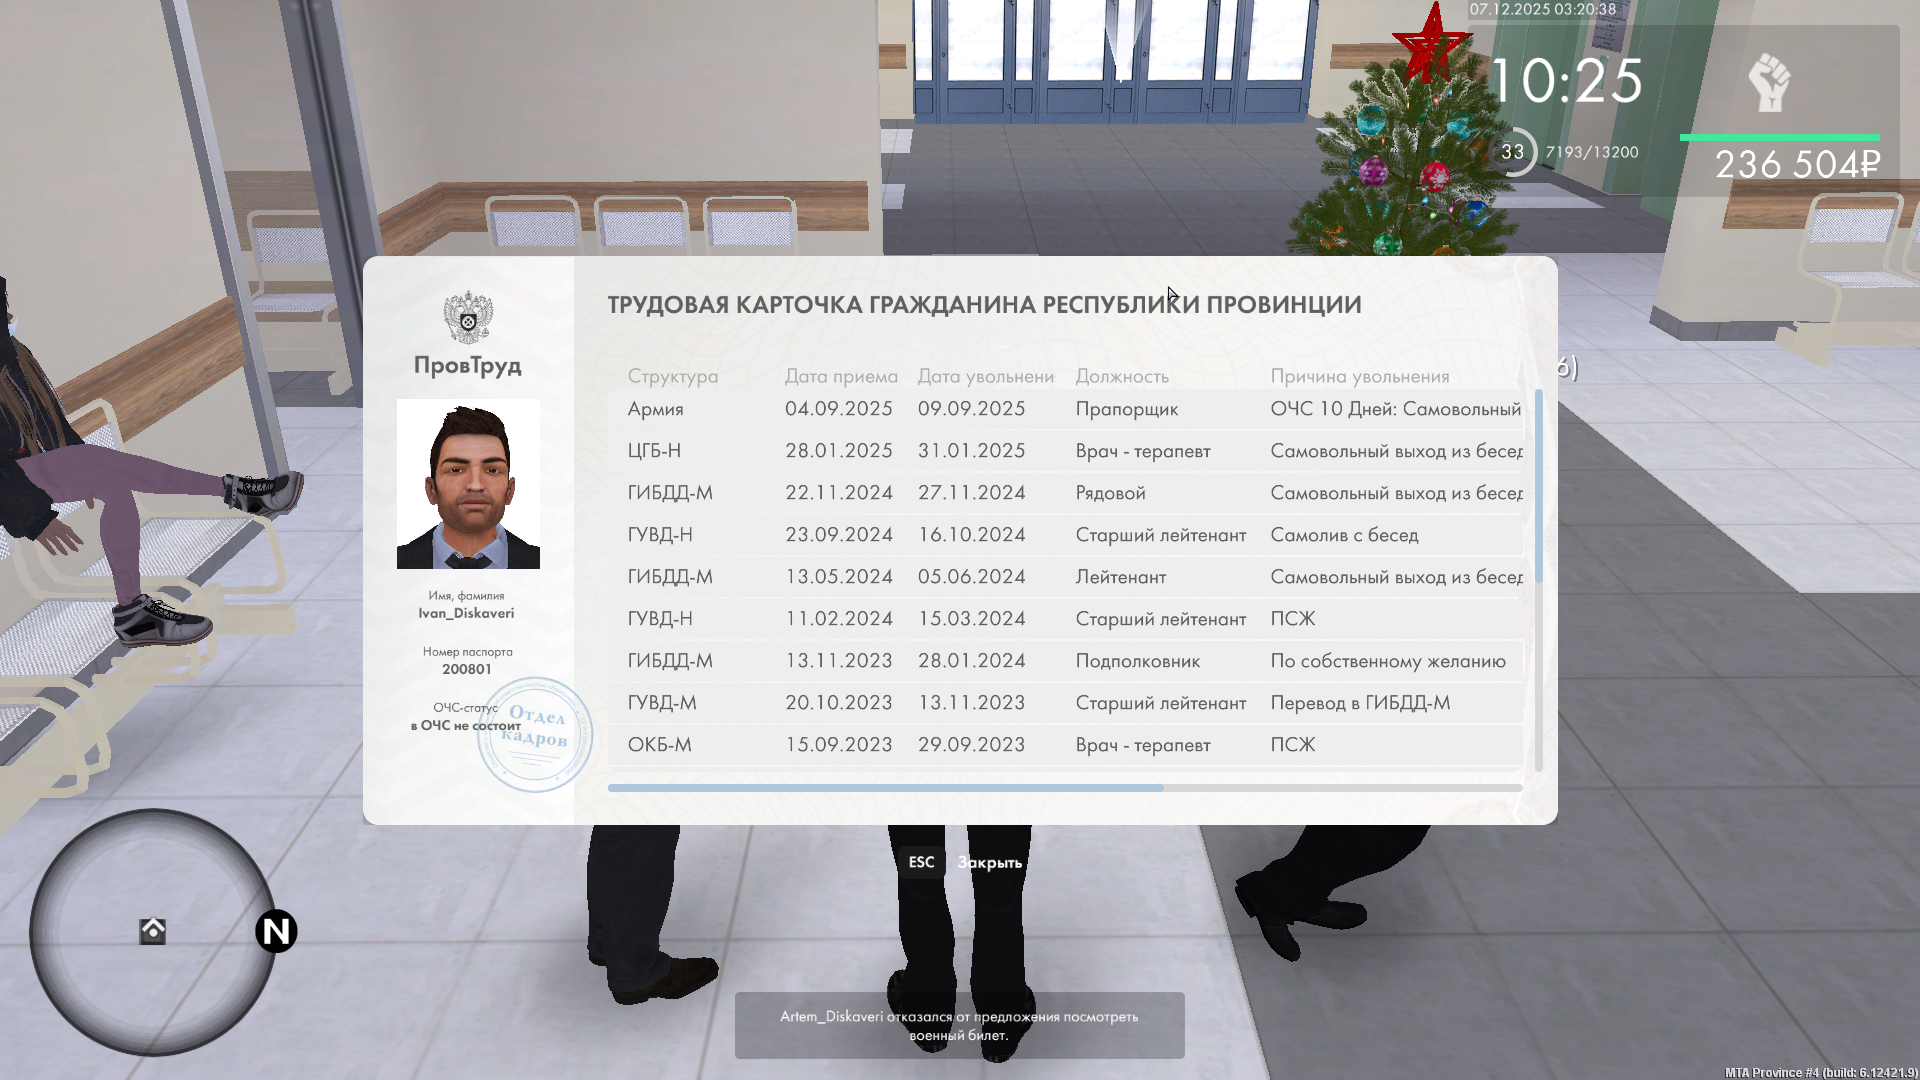This screenshot has width=1920, height=1080.
Task: Click the horizontal scrollbar under the table
Action: point(885,788)
